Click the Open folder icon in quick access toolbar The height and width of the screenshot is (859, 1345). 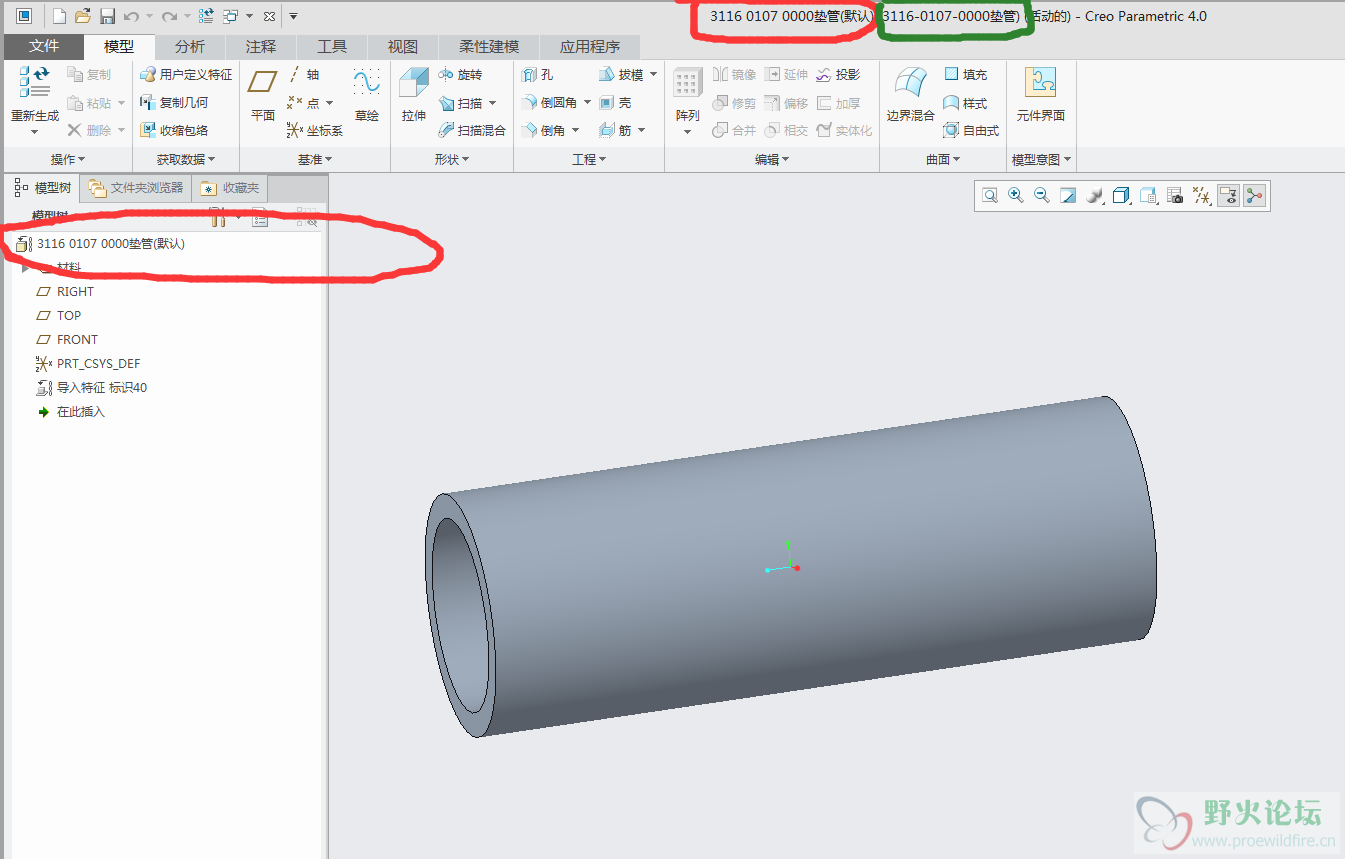pos(83,16)
